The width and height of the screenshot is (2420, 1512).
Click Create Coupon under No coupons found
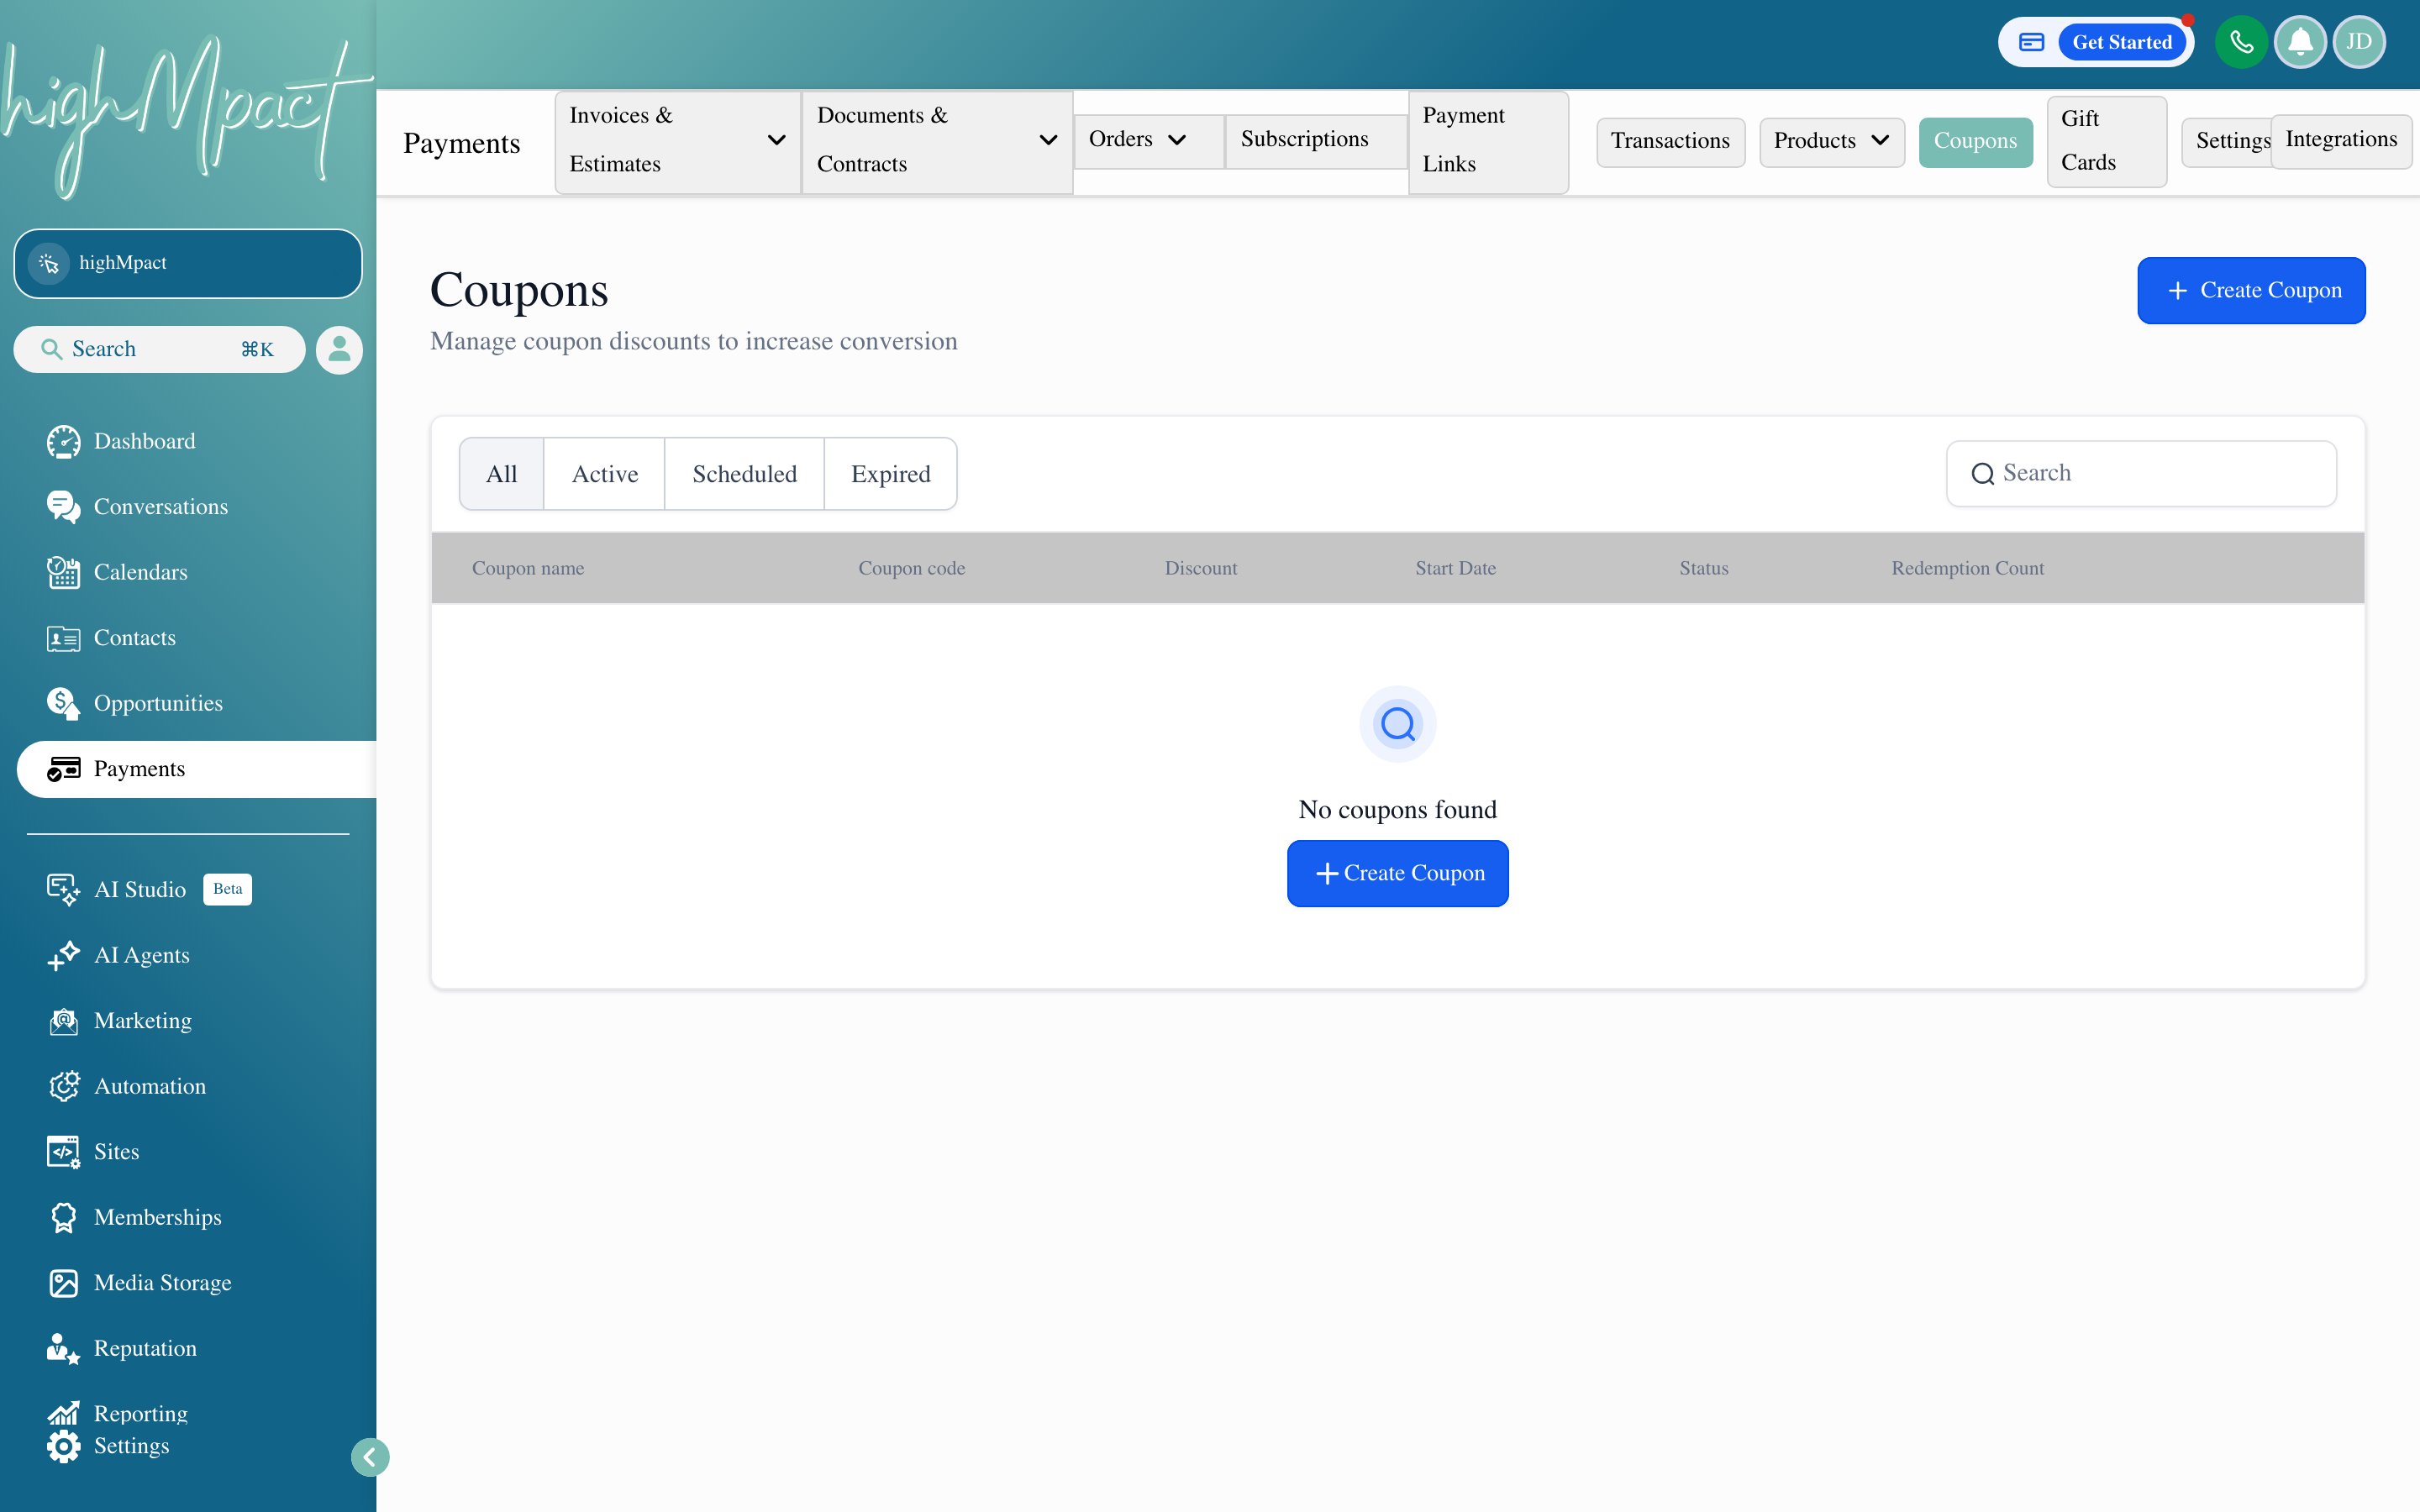(1397, 874)
